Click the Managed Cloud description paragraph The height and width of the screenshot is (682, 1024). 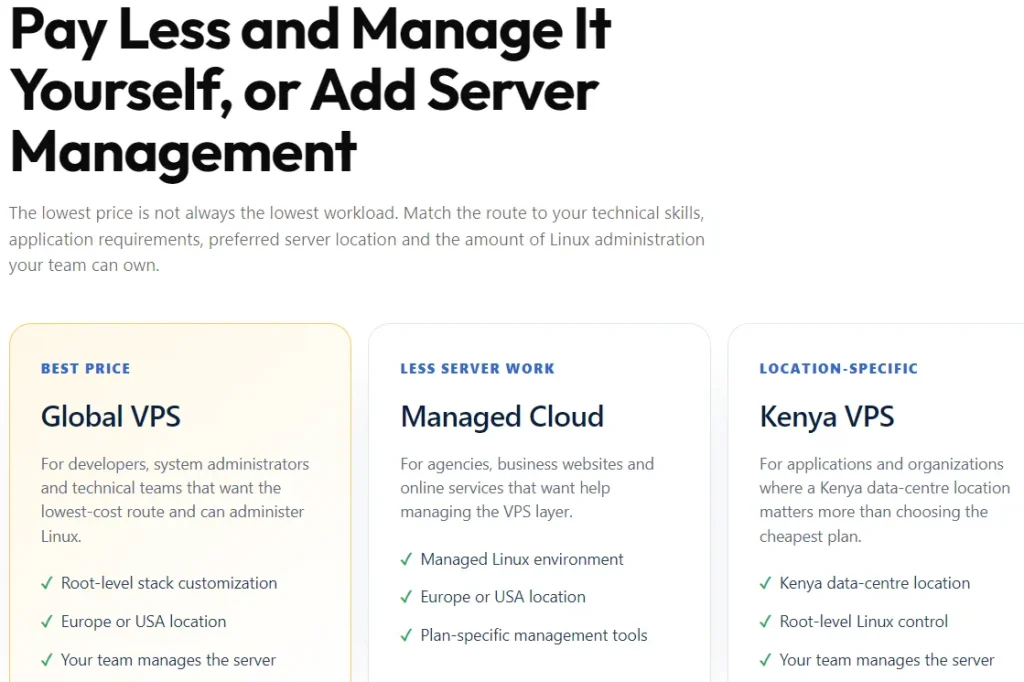[x=527, y=488]
